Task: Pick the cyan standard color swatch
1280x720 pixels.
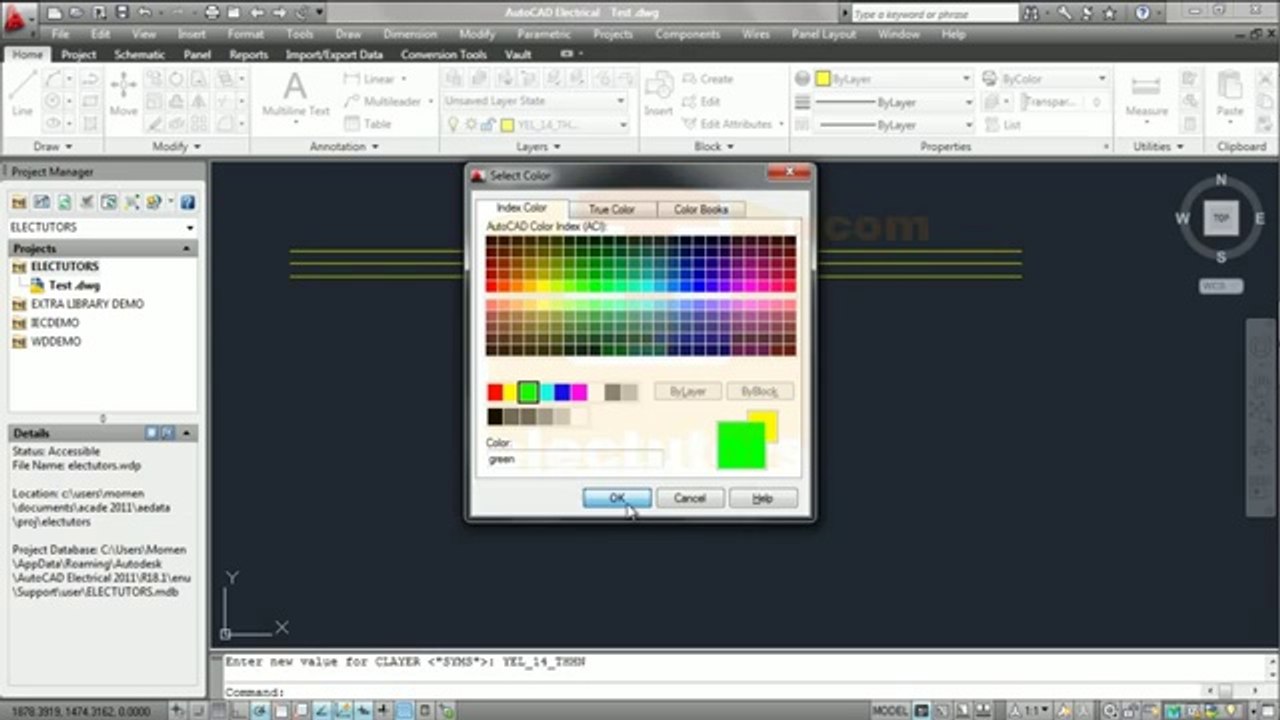Action: (x=546, y=393)
